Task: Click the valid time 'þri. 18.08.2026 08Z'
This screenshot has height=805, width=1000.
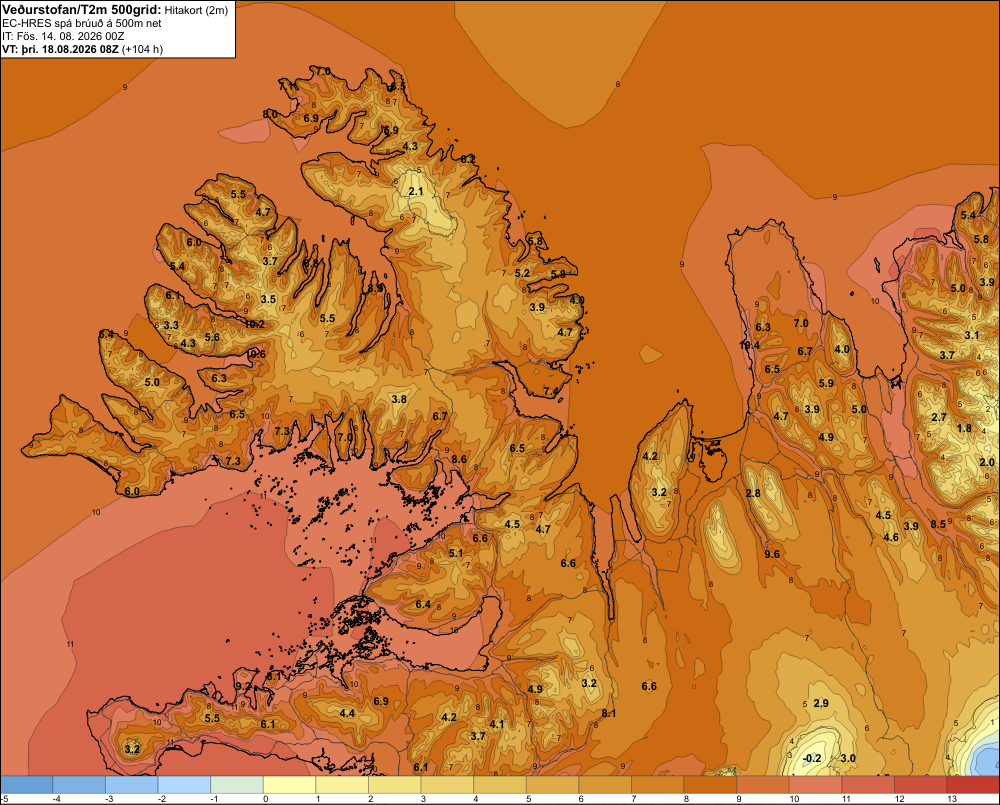Action: coord(70,49)
